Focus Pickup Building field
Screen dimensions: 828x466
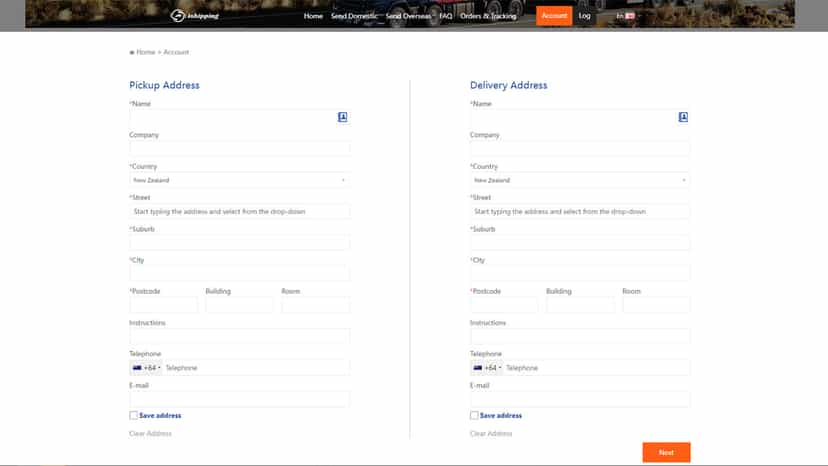pyautogui.click(x=239, y=305)
